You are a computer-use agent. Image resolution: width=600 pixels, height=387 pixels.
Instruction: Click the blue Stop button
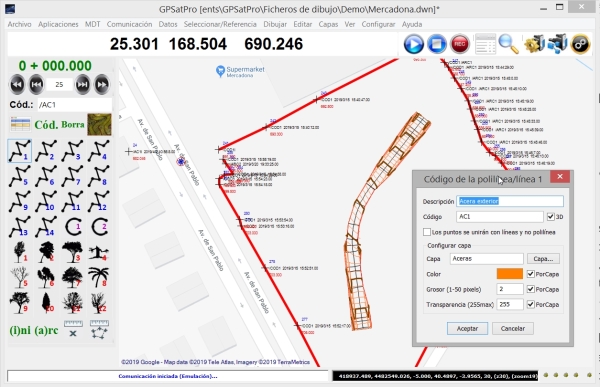point(437,44)
